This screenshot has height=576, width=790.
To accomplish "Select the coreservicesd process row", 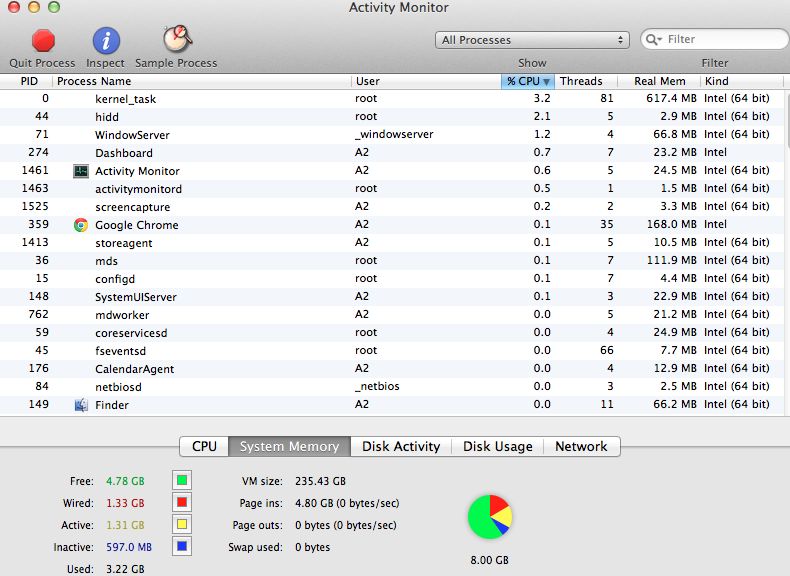I will [392, 333].
